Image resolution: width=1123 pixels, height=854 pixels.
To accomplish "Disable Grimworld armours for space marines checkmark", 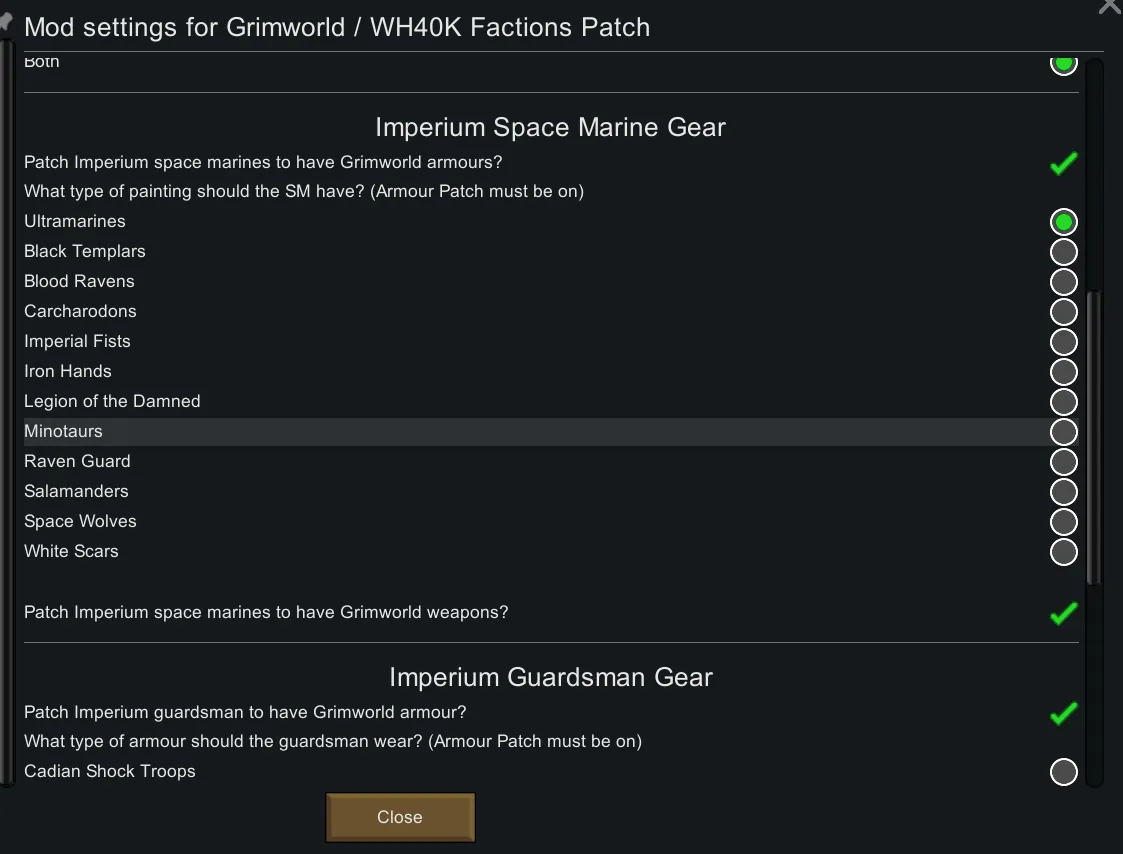I will (x=1063, y=163).
